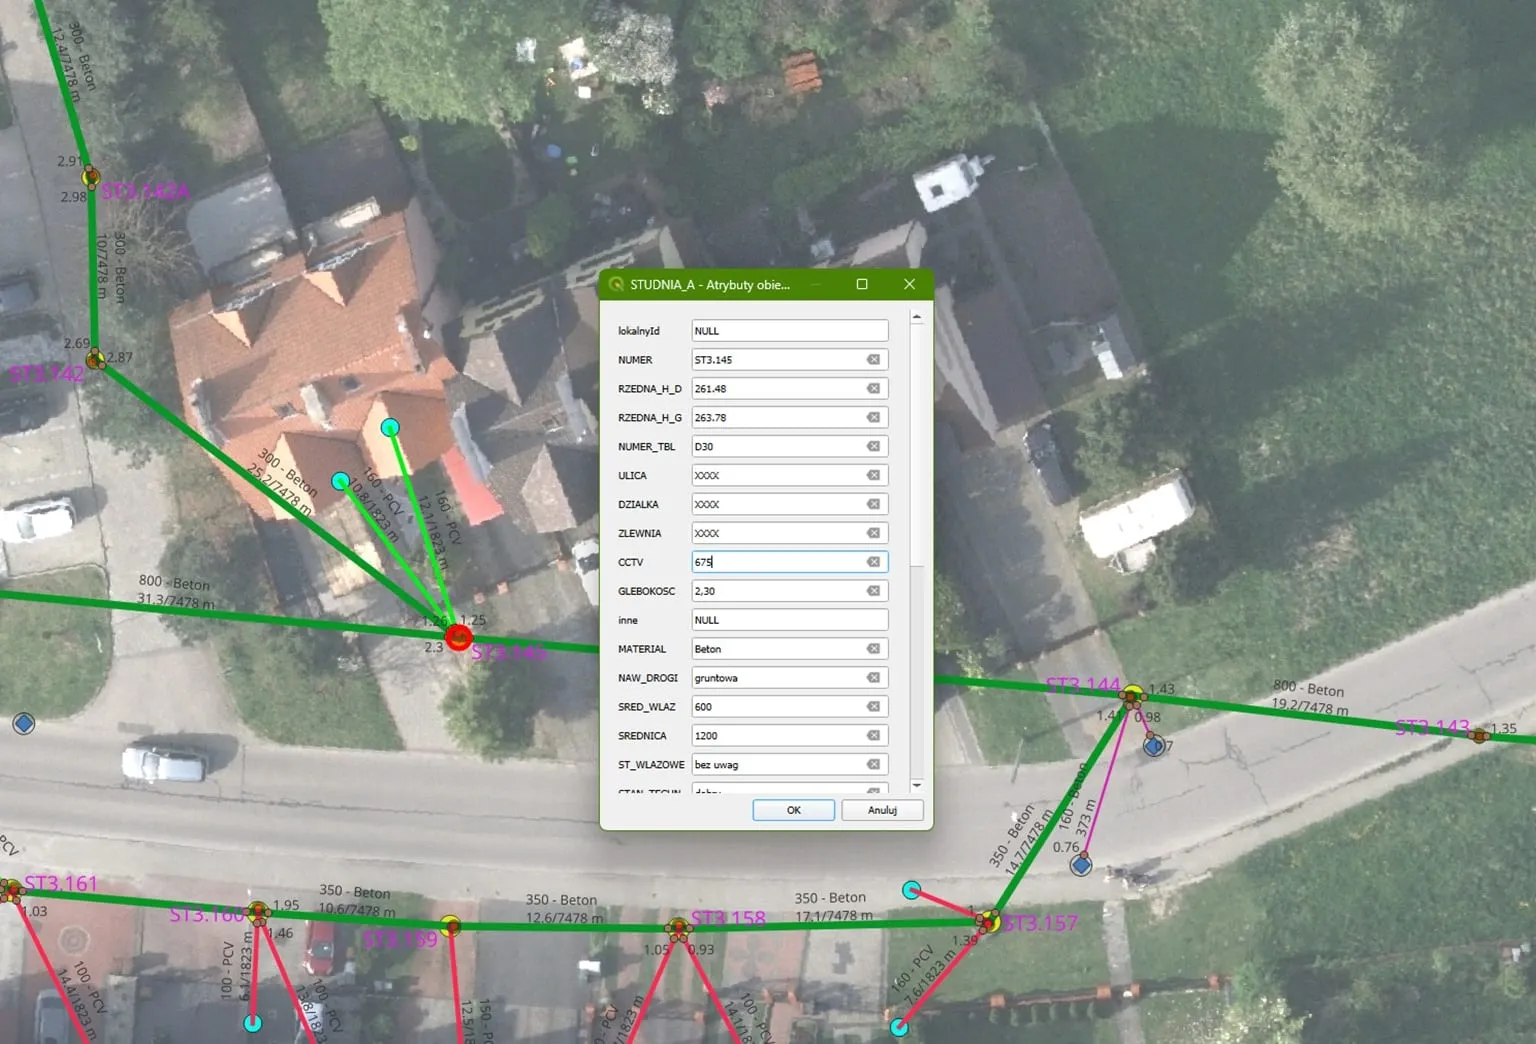Image resolution: width=1536 pixels, height=1044 pixels.
Task: Click the map label ST3.161
Action: [61, 884]
